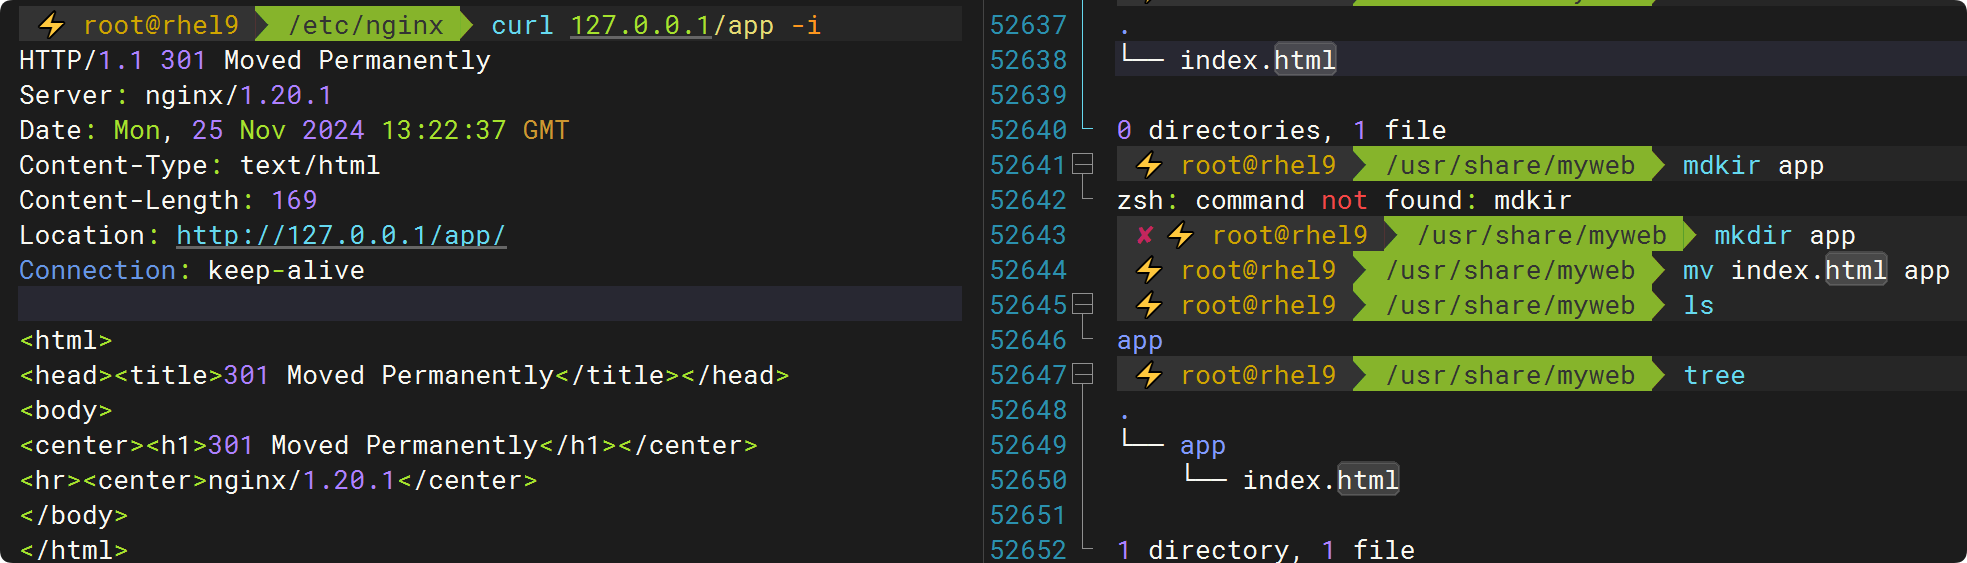Click the app directory in tree output
The image size is (1967, 563).
click(x=1202, y=445)
